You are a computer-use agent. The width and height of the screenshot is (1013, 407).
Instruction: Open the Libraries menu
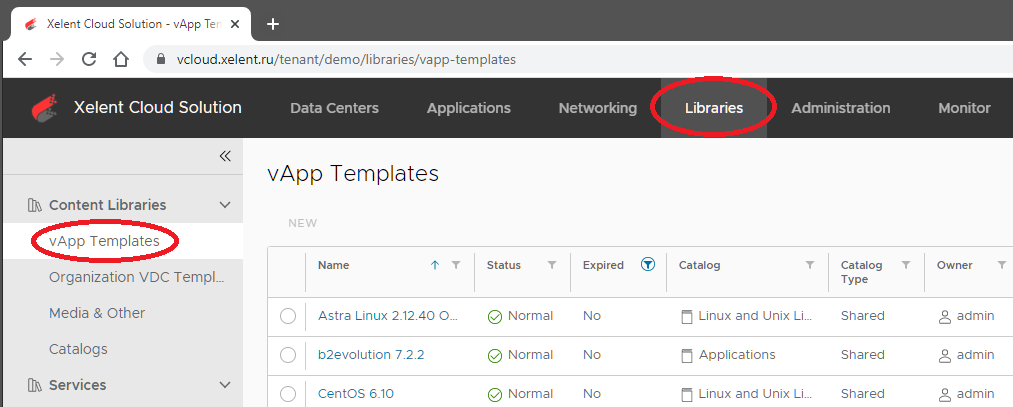(714, 108)
